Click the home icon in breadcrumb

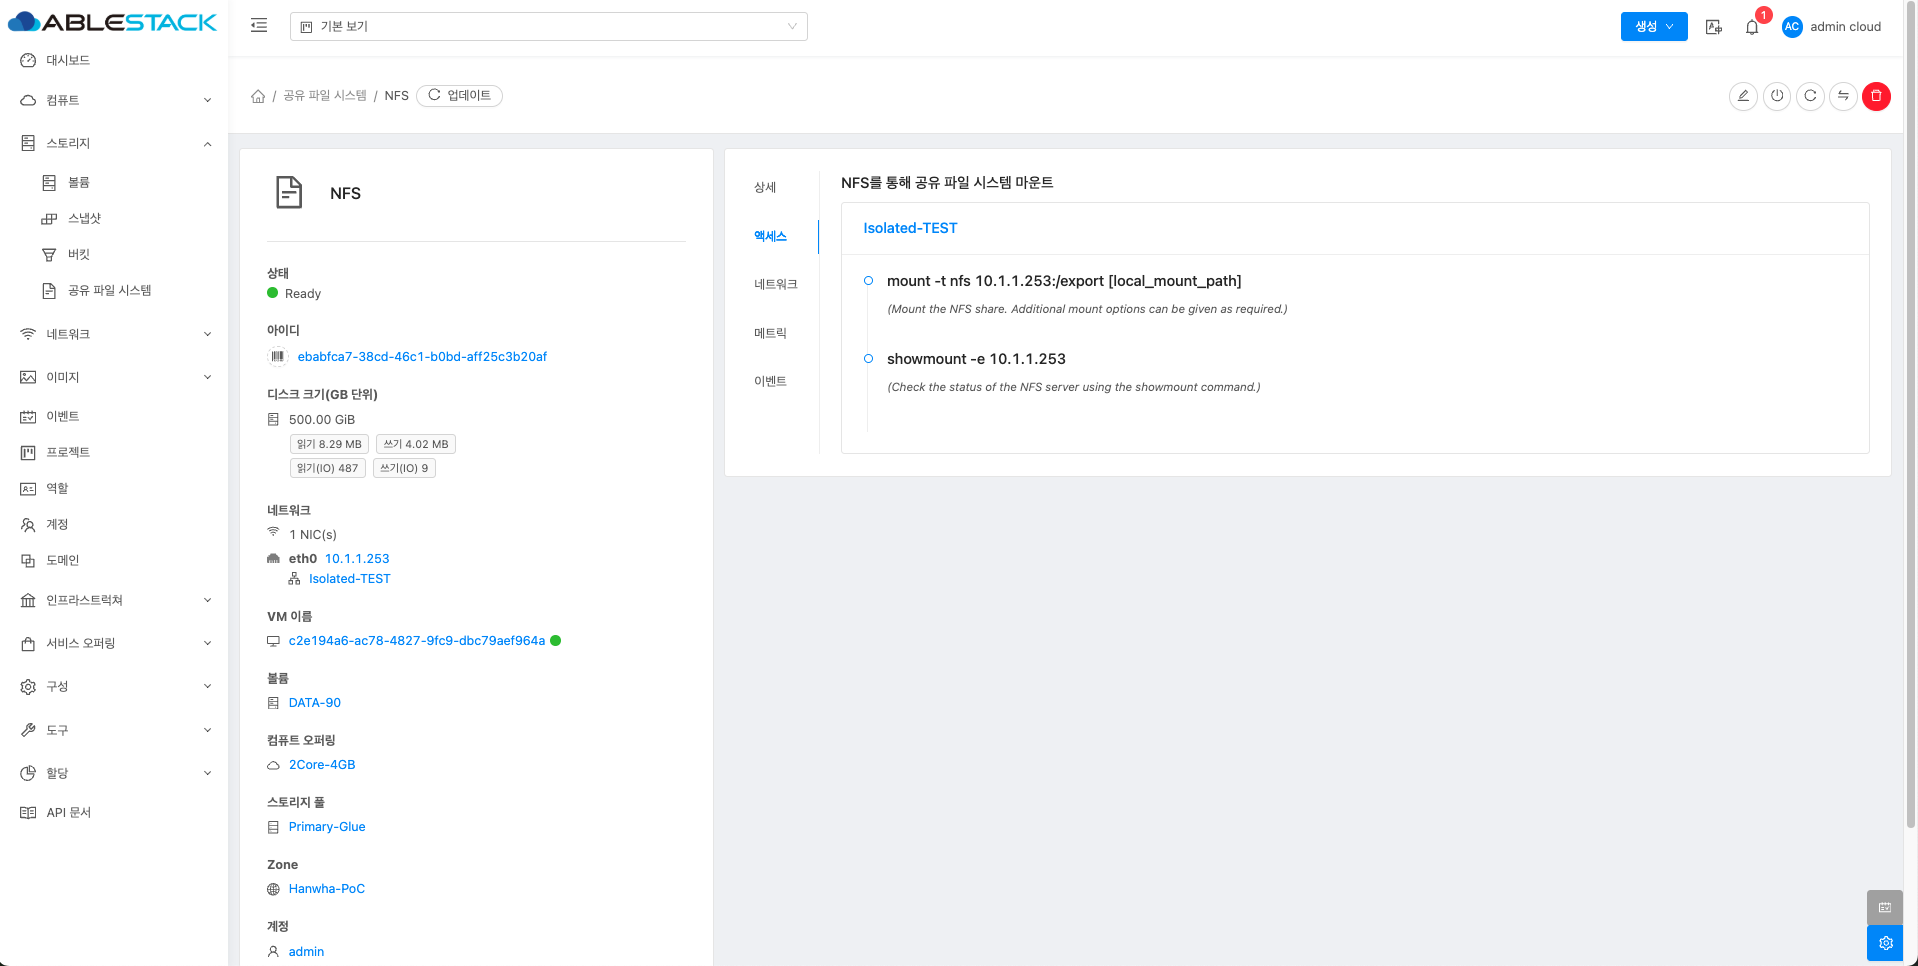tap(258, 96)
